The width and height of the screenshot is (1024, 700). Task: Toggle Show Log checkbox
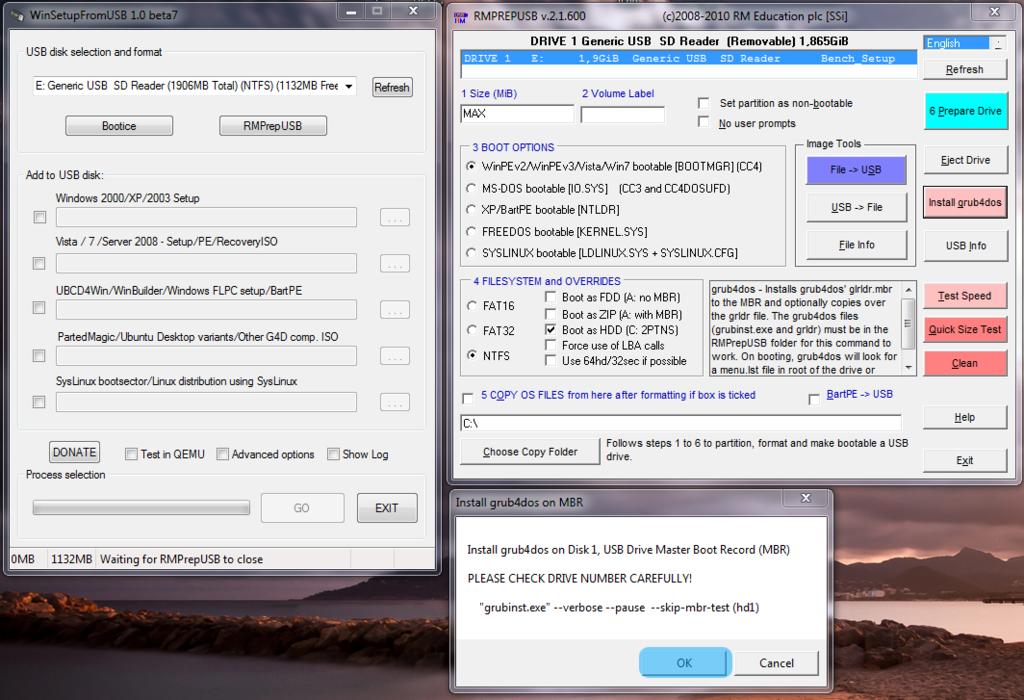click(334, 454)
